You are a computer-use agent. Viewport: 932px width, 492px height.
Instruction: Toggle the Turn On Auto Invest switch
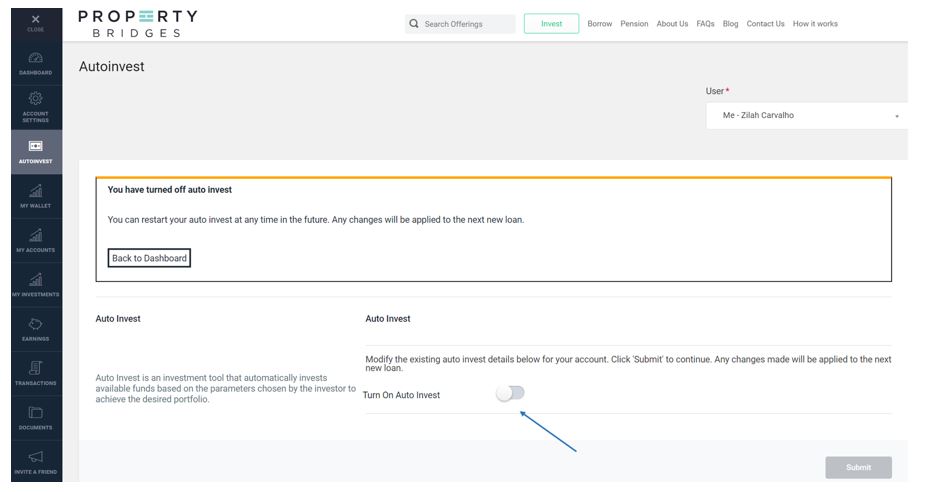pyautogui.click(x=510, y=394)
